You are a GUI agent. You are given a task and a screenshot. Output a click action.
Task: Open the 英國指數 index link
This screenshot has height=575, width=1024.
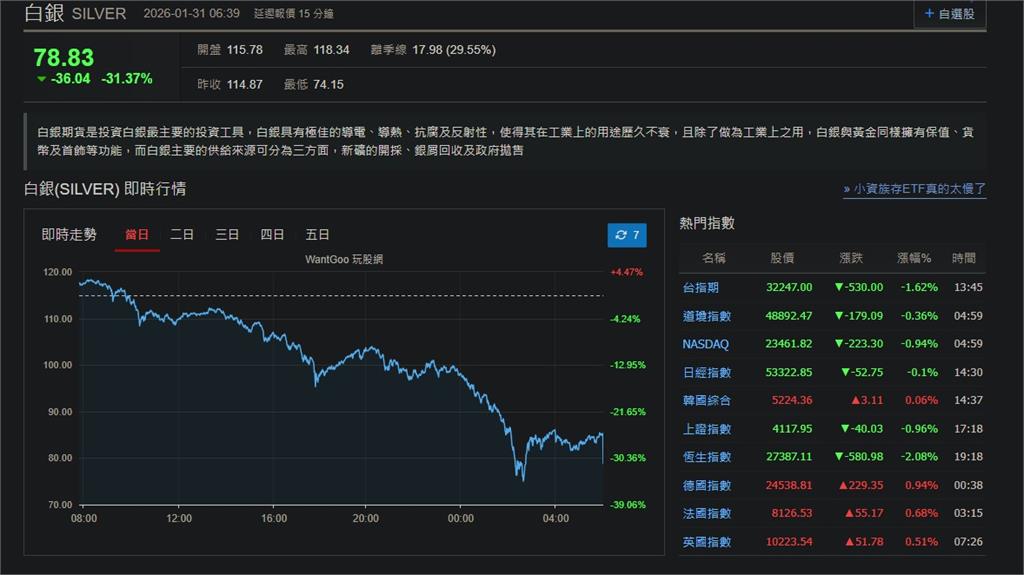point(707,542)
